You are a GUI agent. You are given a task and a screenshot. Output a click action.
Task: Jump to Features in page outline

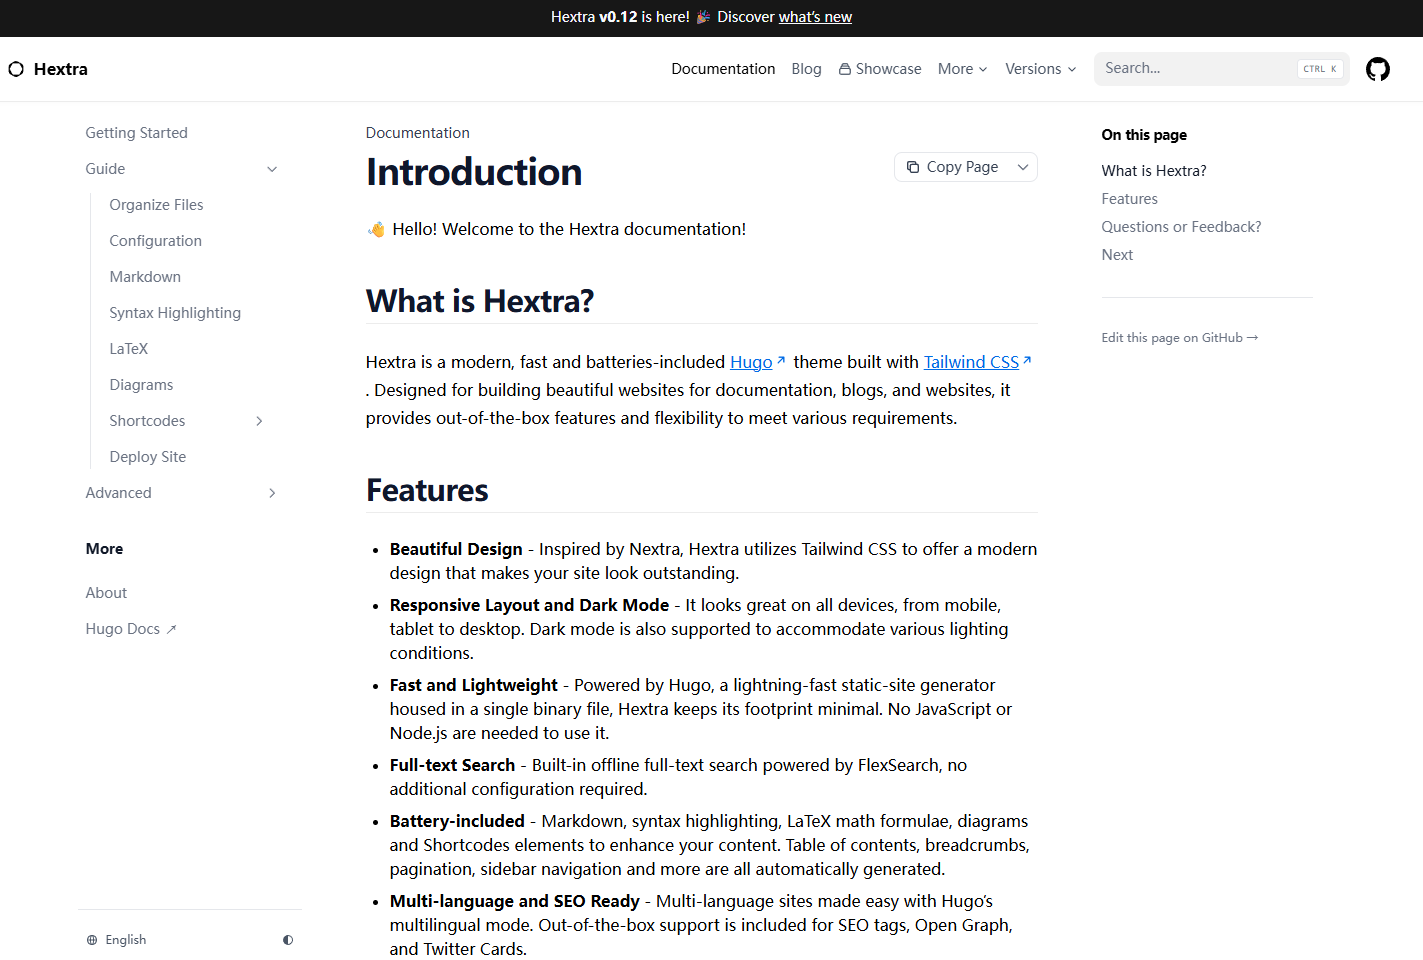pyautogui.click(x=1129, y=199)
